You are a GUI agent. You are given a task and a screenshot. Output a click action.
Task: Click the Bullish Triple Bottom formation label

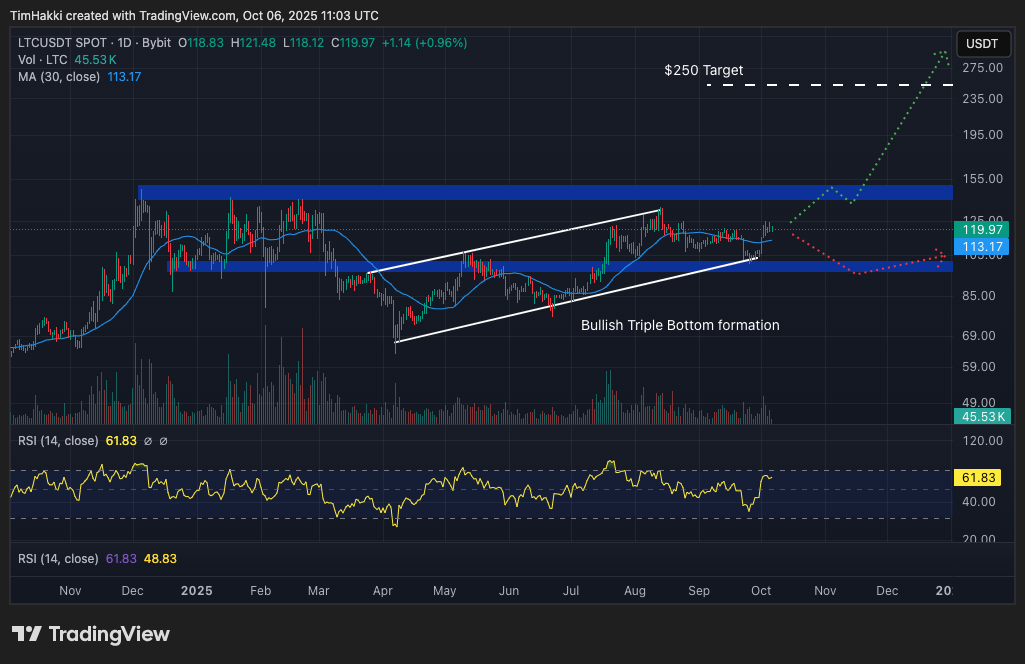[x=680, y=325]
